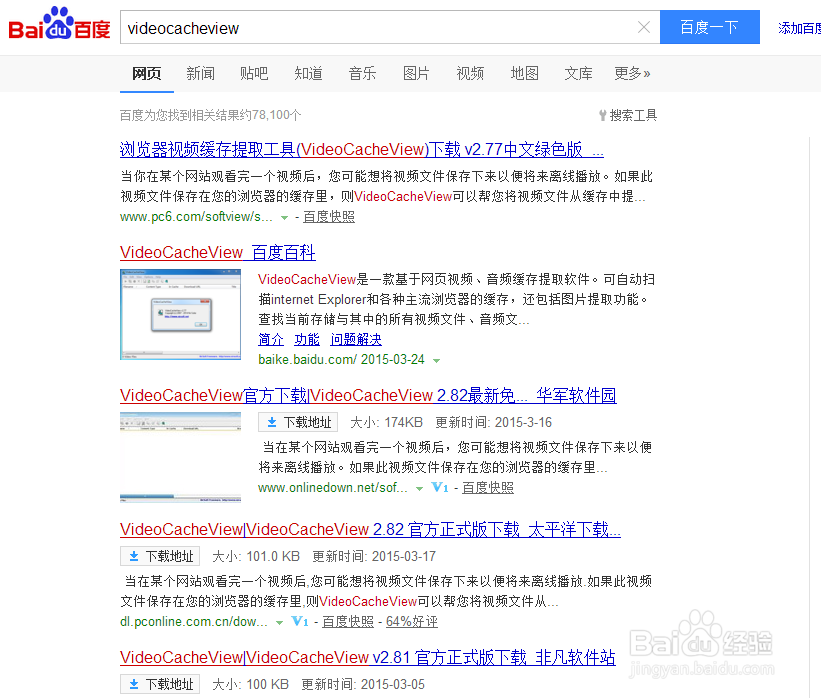Image resolution: width=821 pixels, height=698 pixels.
Task: Click the 百度一下 search button
Action: (x=709, y=27)
